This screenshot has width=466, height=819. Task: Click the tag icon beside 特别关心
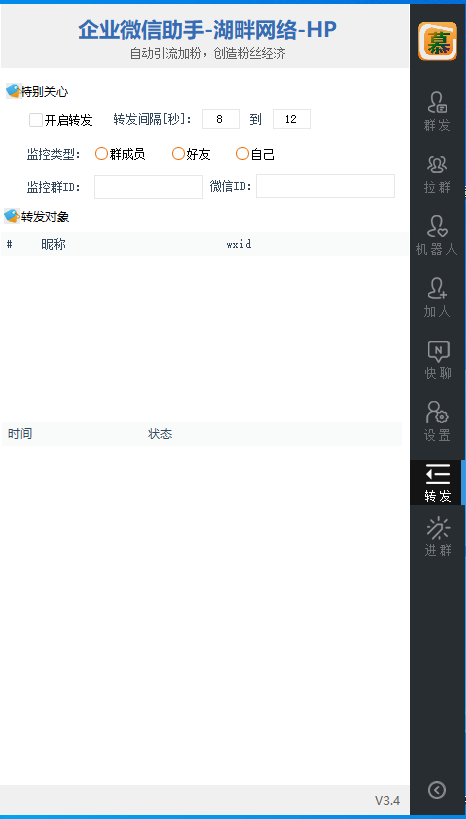point(13,91)
